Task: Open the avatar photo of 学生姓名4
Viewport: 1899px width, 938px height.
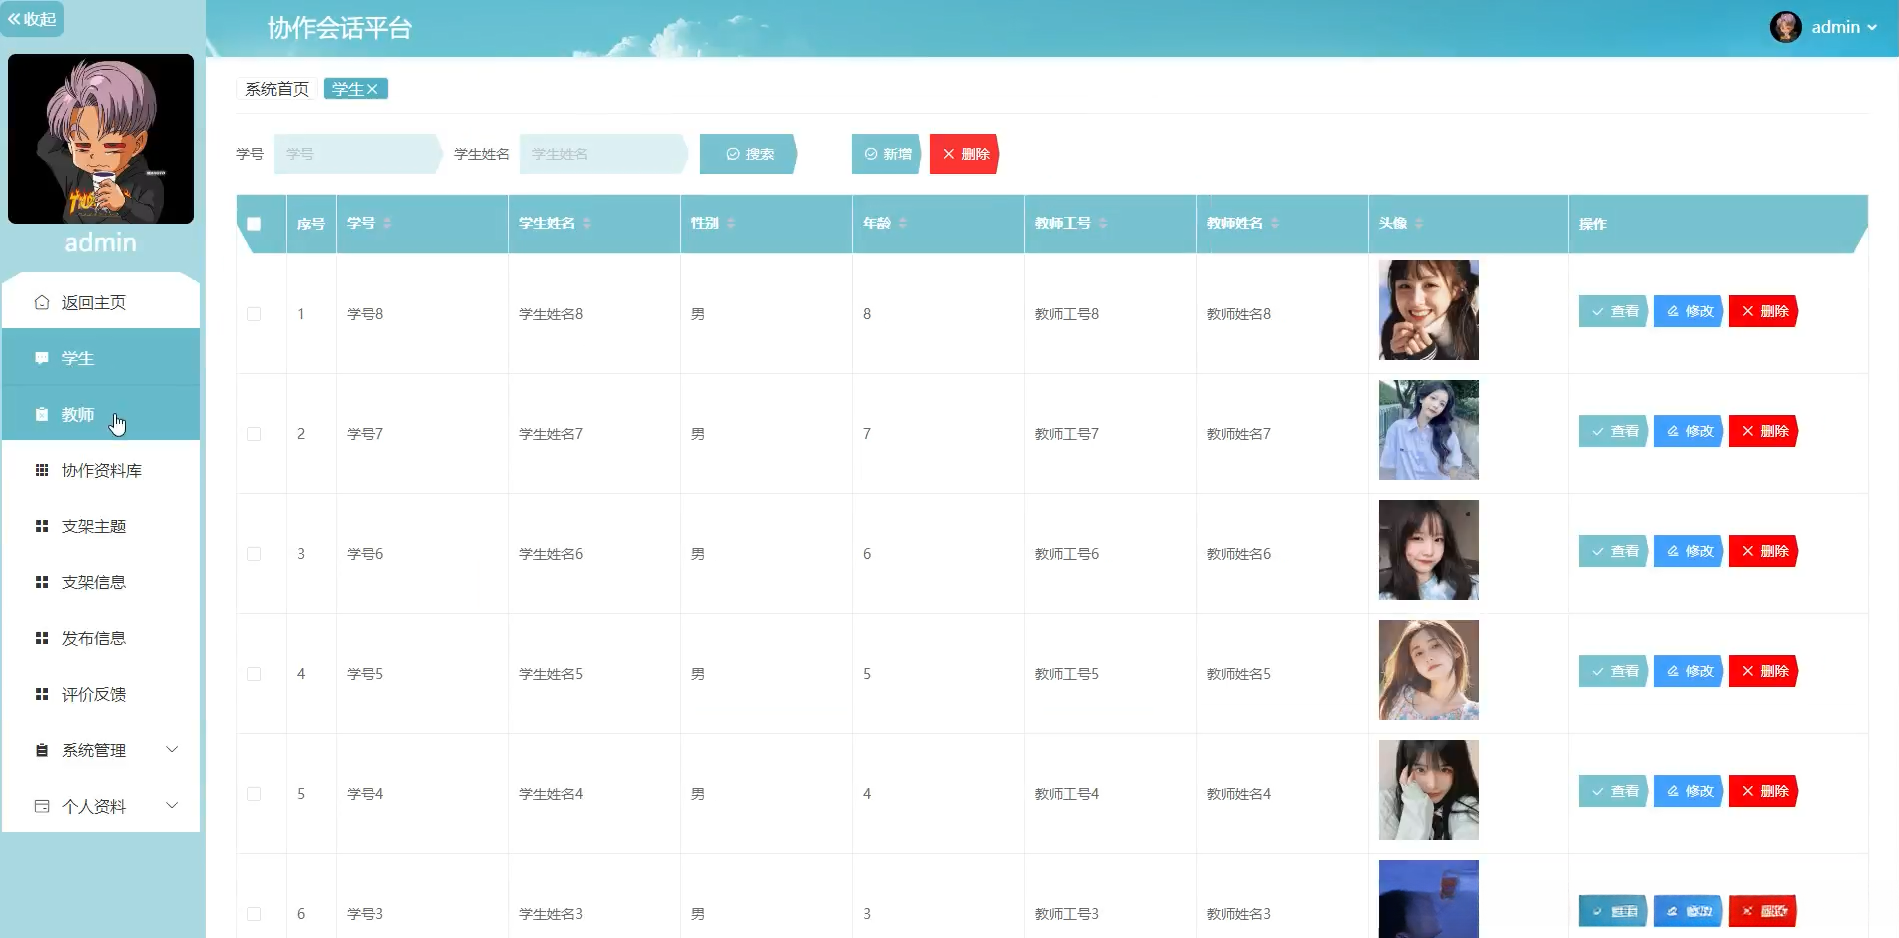Action: pos(1428,790)
